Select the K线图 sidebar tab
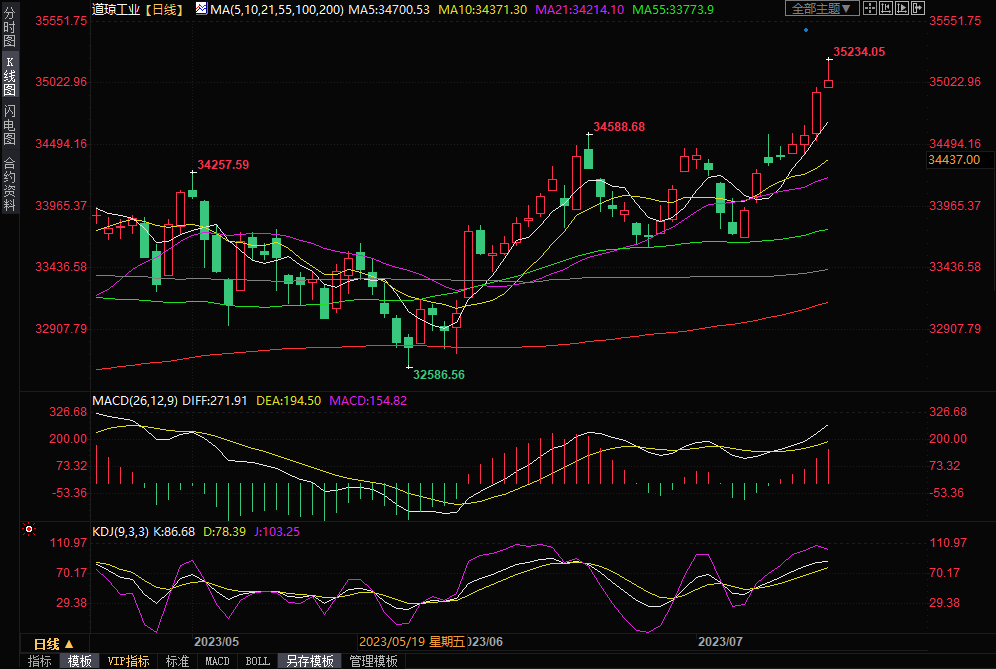 [9, 76]
